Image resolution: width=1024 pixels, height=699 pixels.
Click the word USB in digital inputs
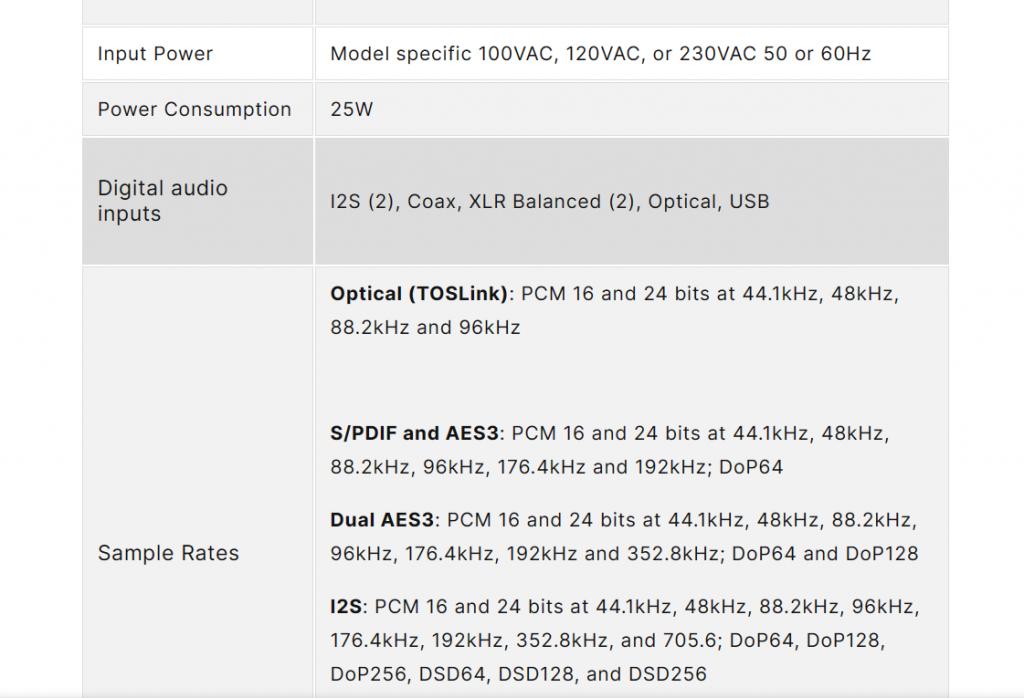point(749,201)
